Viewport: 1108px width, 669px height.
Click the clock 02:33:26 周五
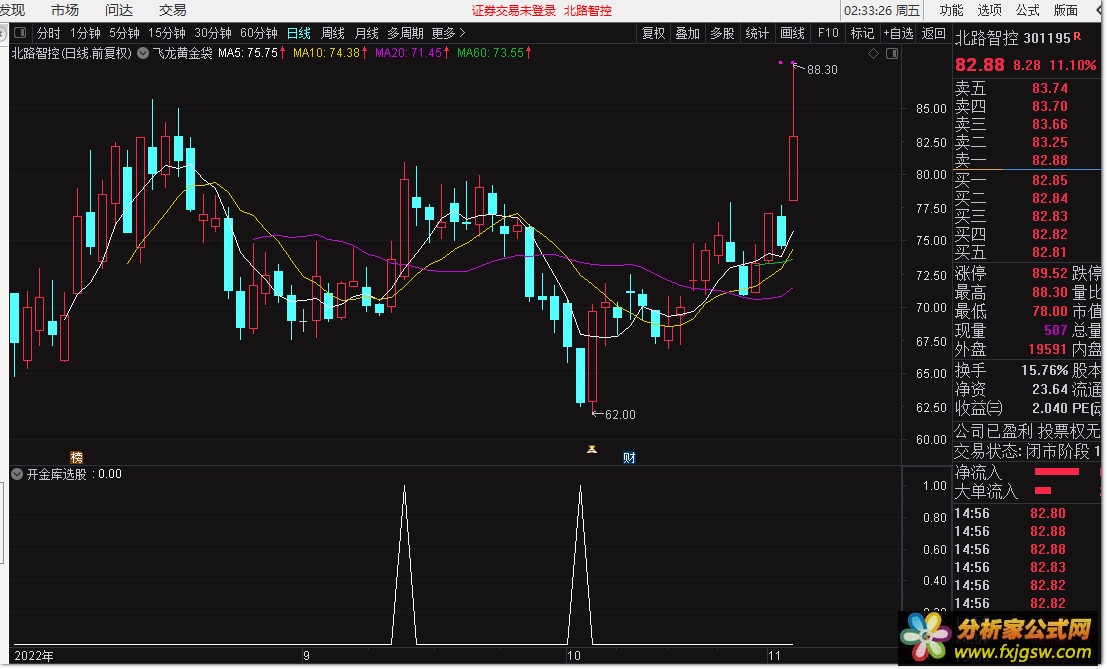pos(882,11)
